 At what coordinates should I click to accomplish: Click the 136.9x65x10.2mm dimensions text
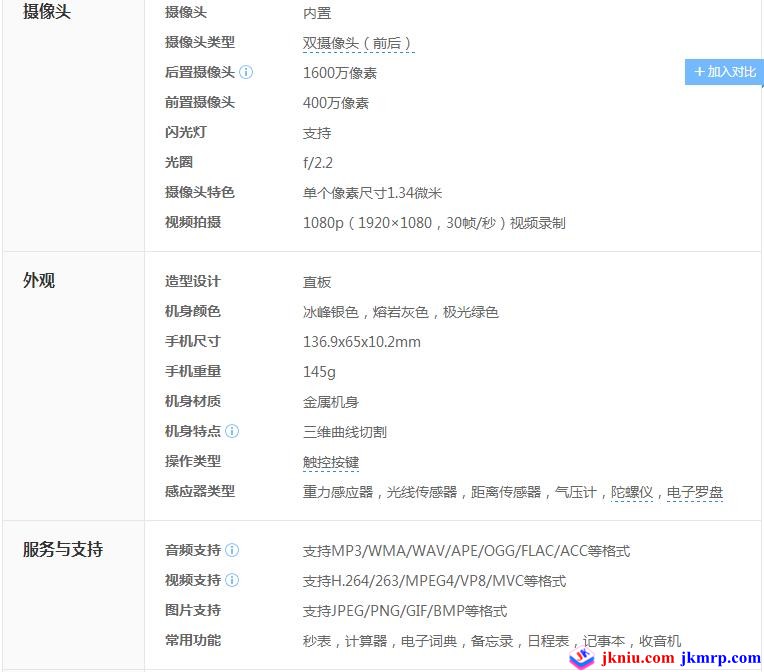(361, 342)
